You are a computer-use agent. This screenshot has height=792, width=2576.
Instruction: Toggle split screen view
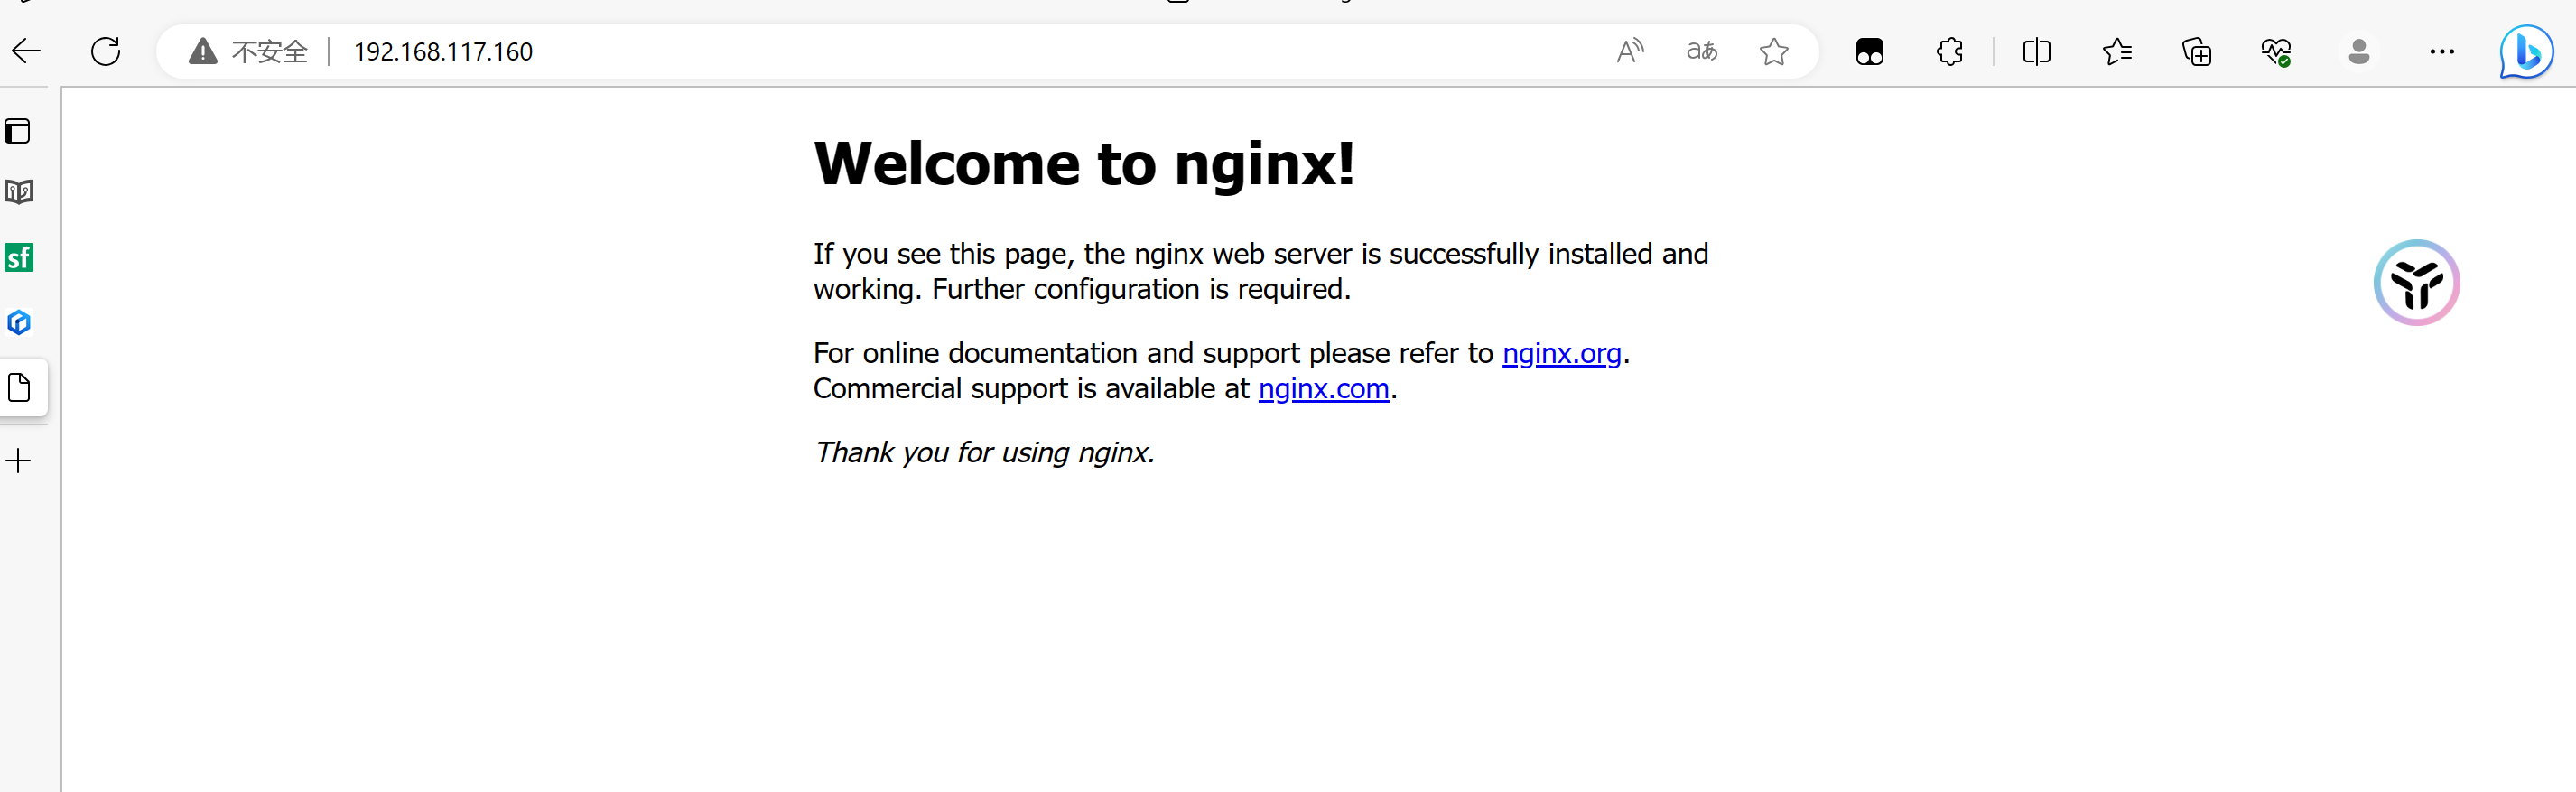point(2036,51)
